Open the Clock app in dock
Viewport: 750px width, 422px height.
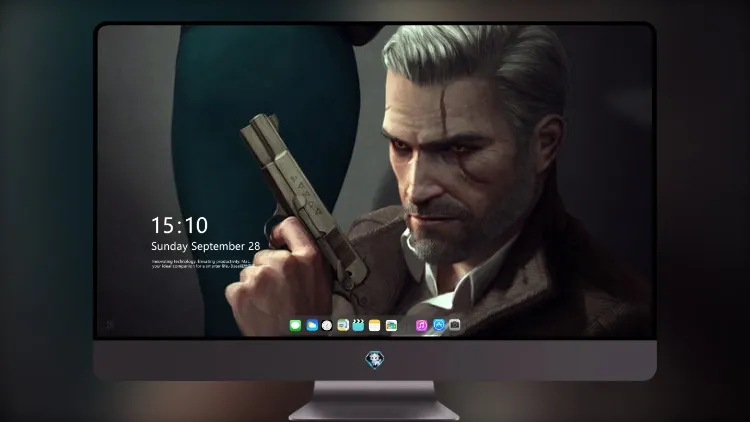click(327, 326)
